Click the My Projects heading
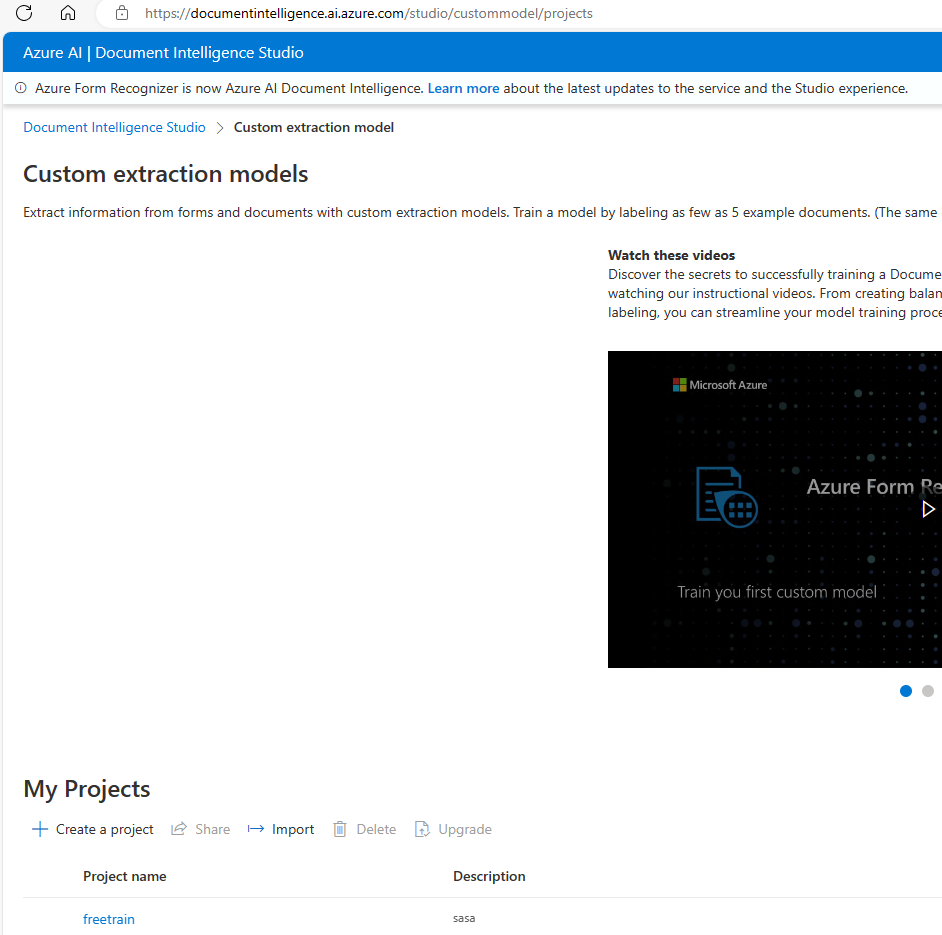 coord(87,789)
